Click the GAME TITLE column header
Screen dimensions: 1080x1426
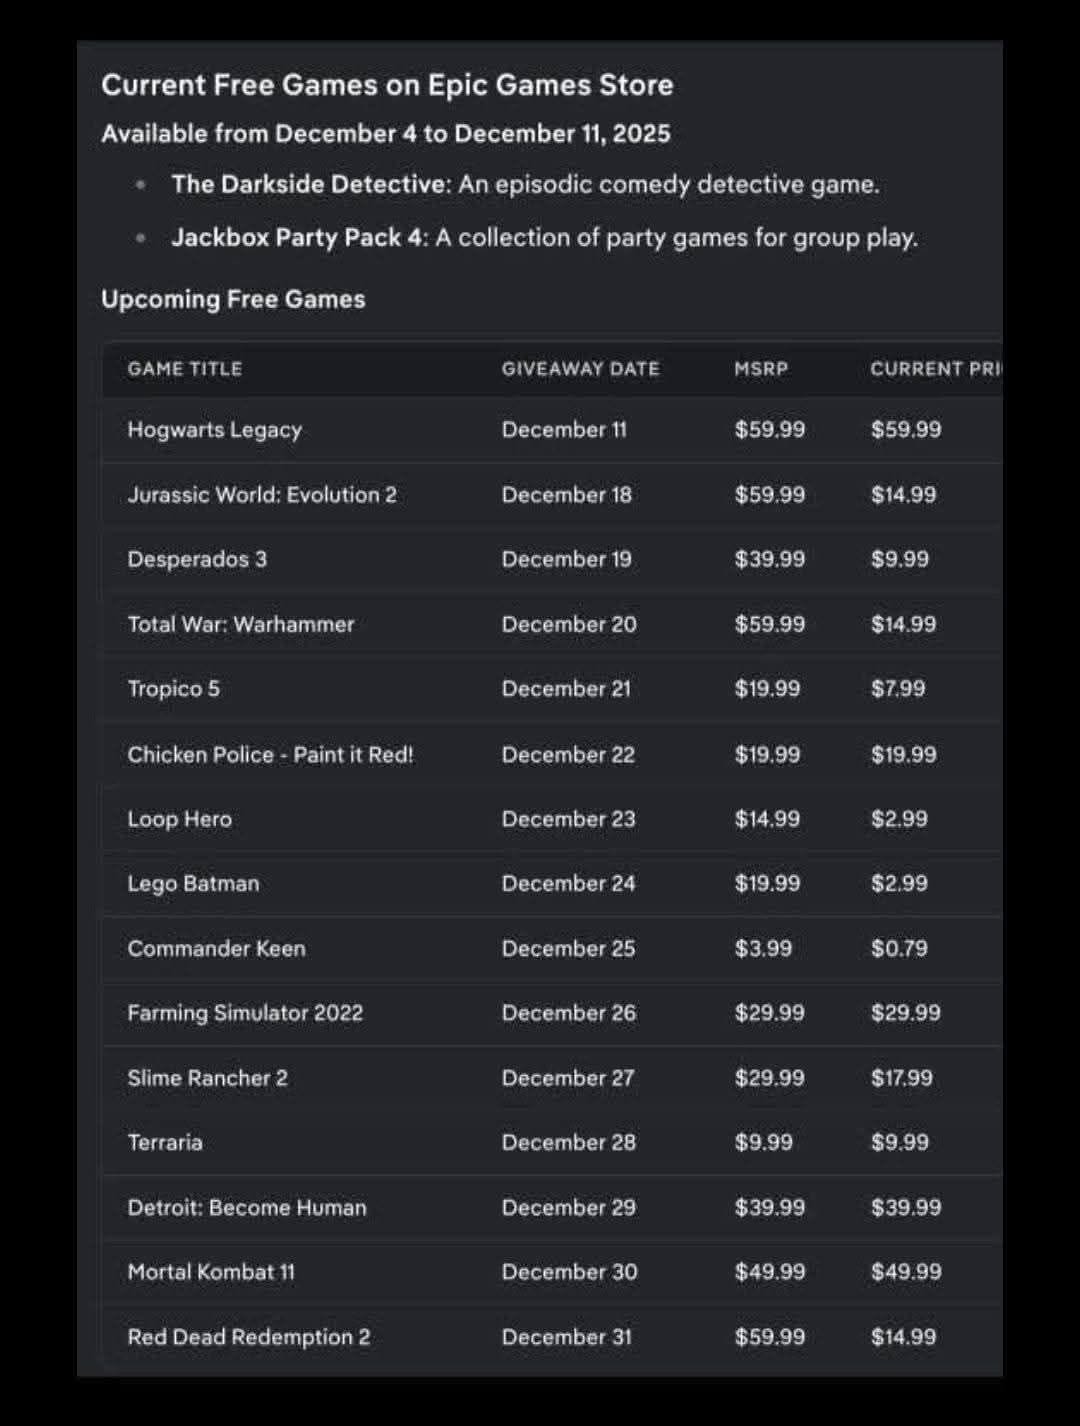(184, 369)
